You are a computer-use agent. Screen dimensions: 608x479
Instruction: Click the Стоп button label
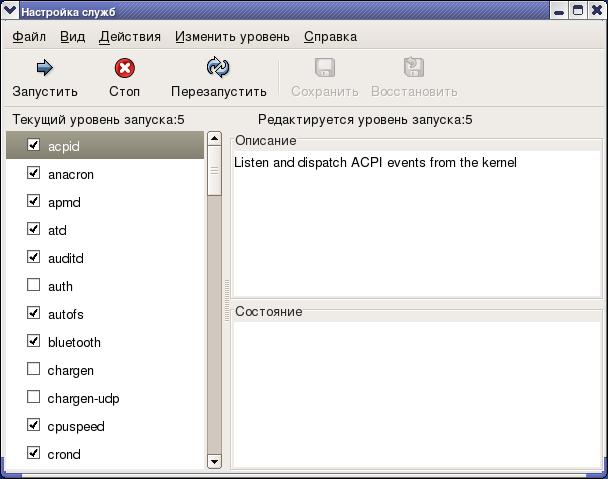click(x=124, y=92)
